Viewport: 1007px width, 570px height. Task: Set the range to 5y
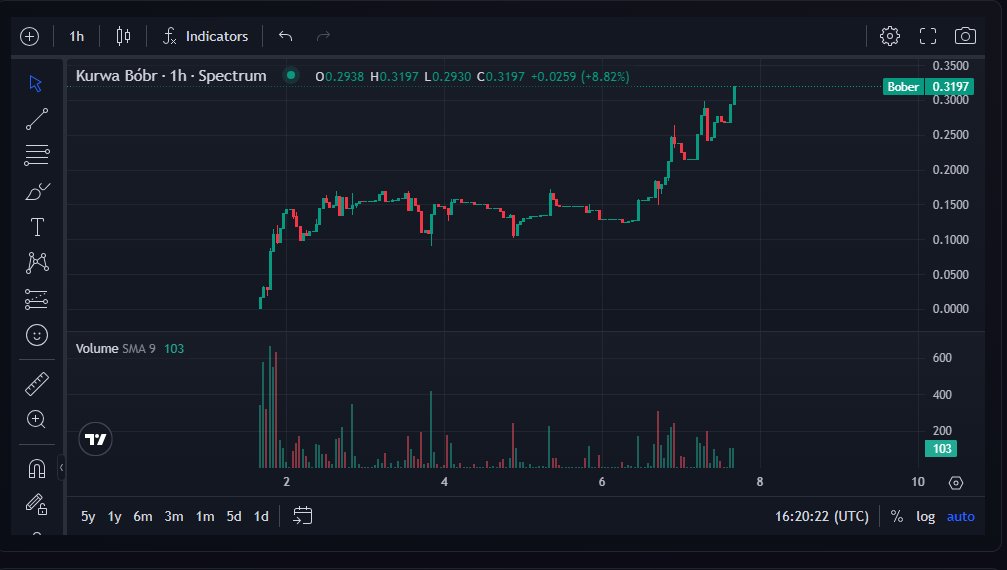pyautogui.click(x=88, y=516)
